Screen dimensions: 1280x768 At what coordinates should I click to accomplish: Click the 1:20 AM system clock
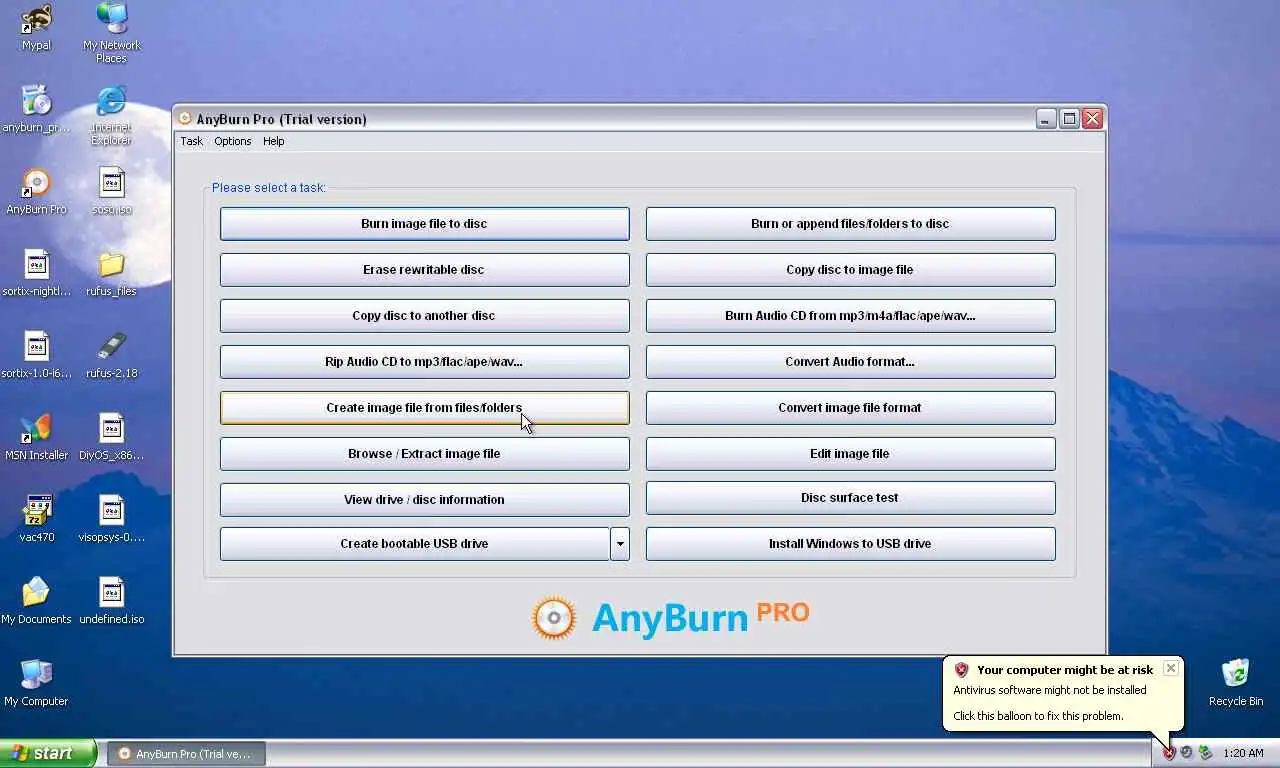pyautogui.click(x=1243, y=753)
